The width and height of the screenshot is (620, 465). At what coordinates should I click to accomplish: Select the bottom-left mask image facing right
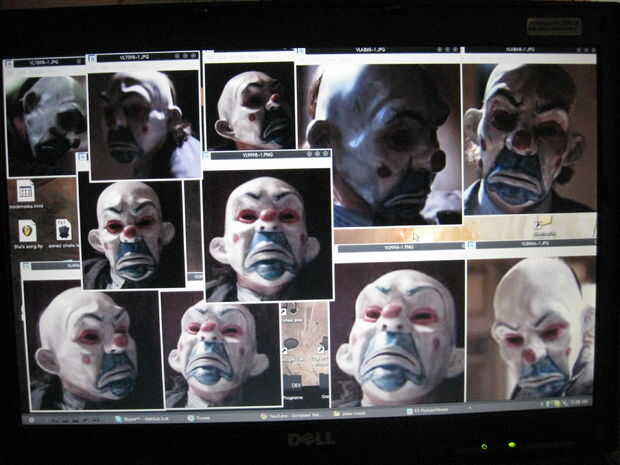point(92,345)
